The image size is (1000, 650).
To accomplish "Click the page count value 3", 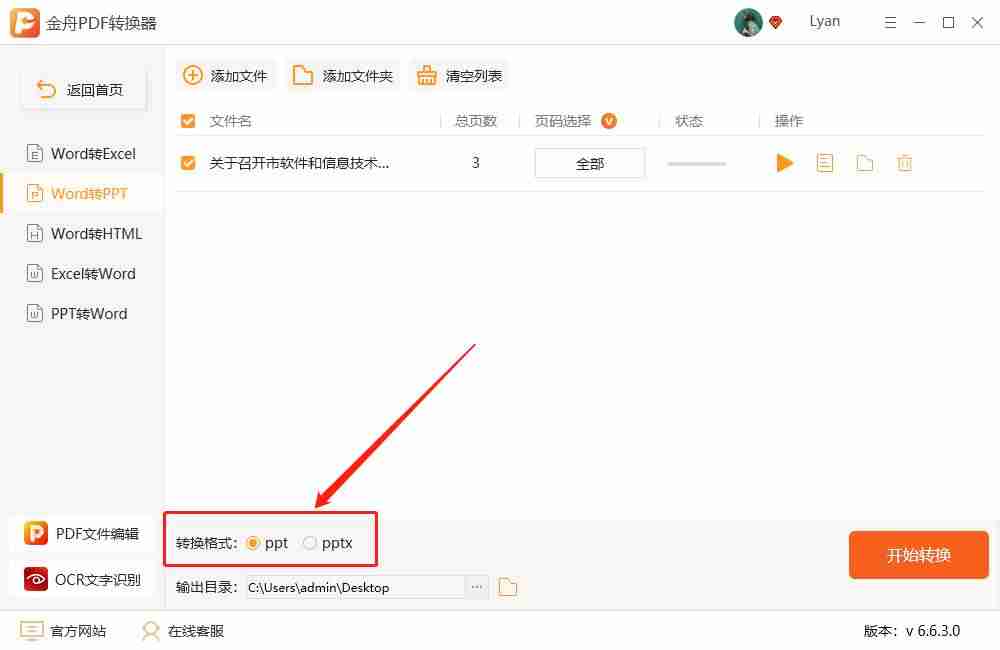I will click(x=475, y=163).
